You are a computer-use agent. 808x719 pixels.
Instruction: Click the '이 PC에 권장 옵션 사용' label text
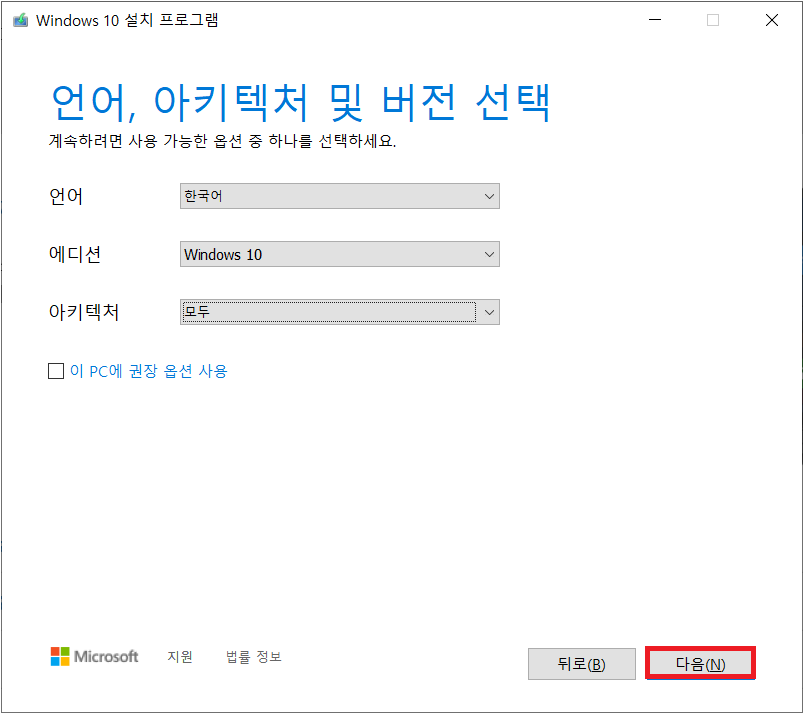coord(149,373)
